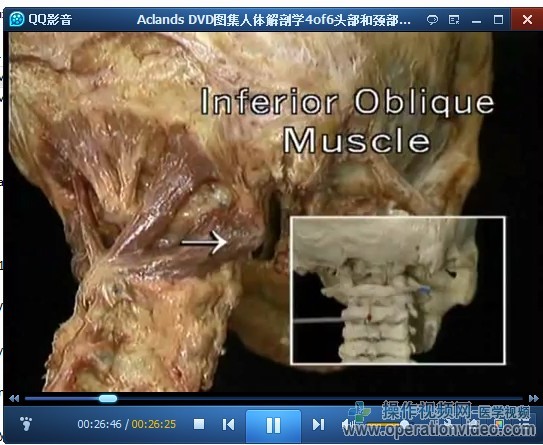Click the total duration 00:26:25 display
543x445 pixels.
coord(154,424)
